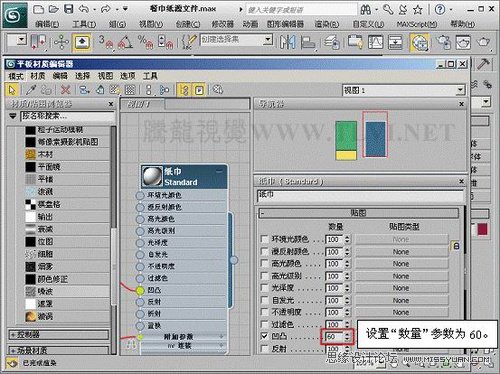This screenshot has height=374, width=500.
Task: Click the None map button for 高光颜色
Action: pos(402,264)
